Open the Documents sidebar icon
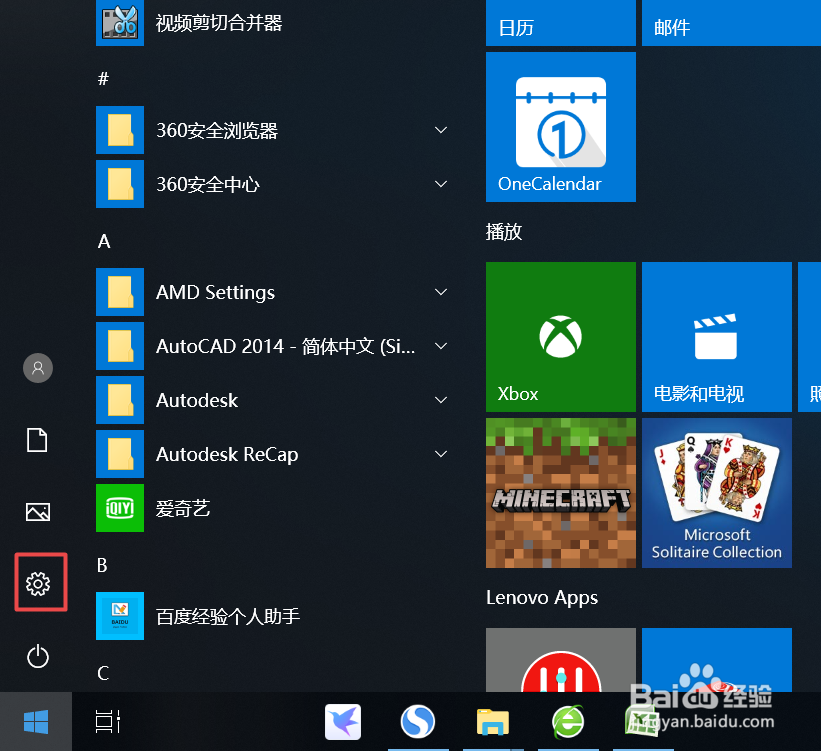 tap(38, 439)
